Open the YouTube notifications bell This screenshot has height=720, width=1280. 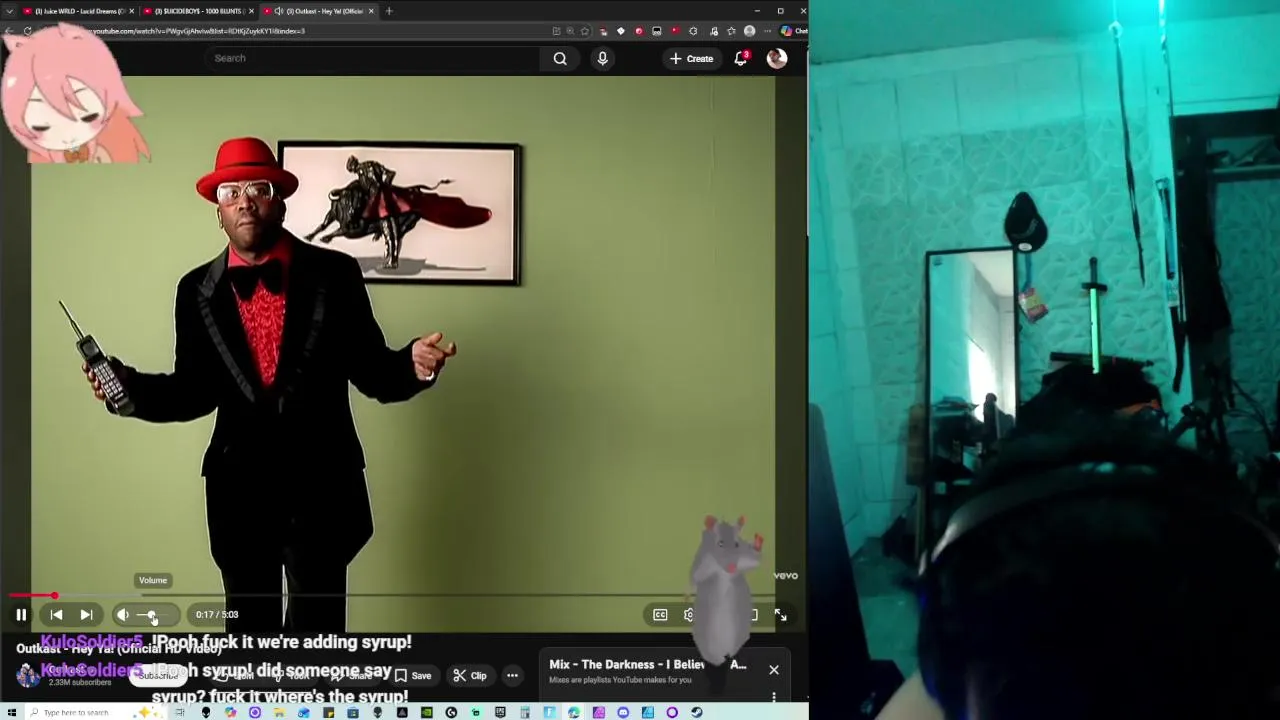click(741, 58)
